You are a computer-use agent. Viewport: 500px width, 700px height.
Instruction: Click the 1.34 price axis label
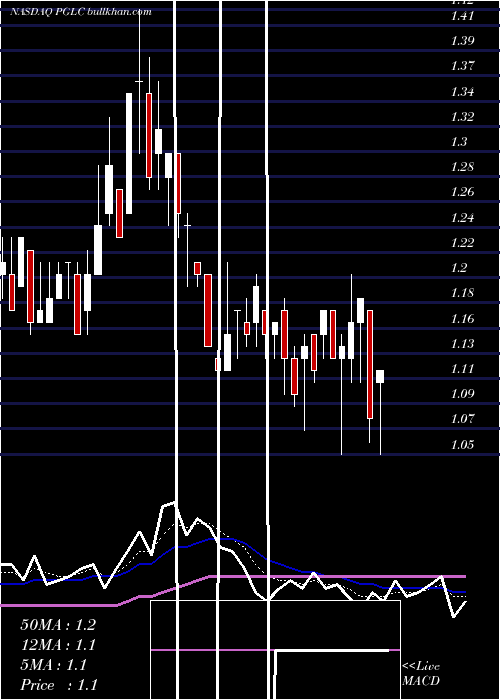(x=462, y=92)
